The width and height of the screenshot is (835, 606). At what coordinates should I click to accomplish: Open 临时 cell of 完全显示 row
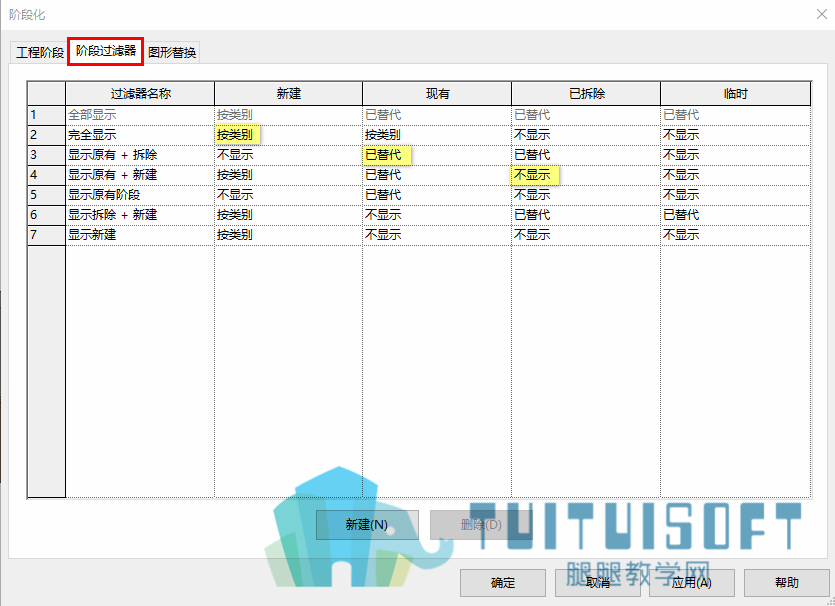(735, 135)
